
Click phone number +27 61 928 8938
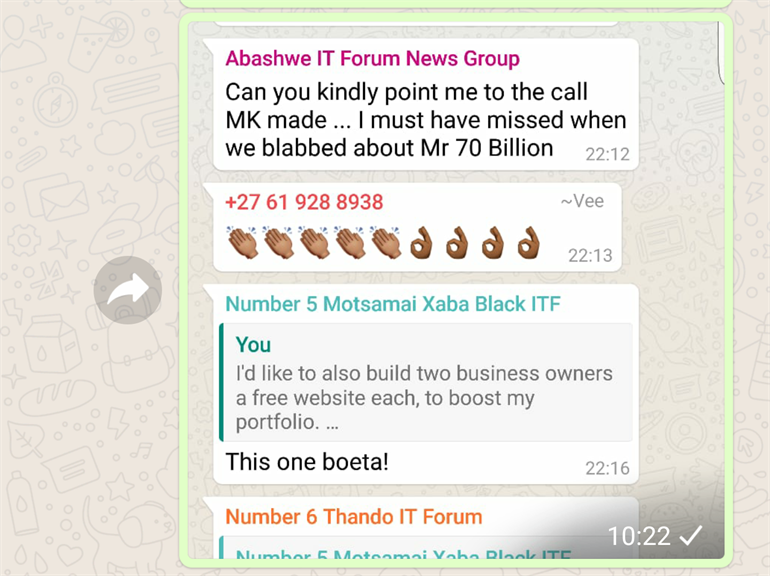(304, 202)
